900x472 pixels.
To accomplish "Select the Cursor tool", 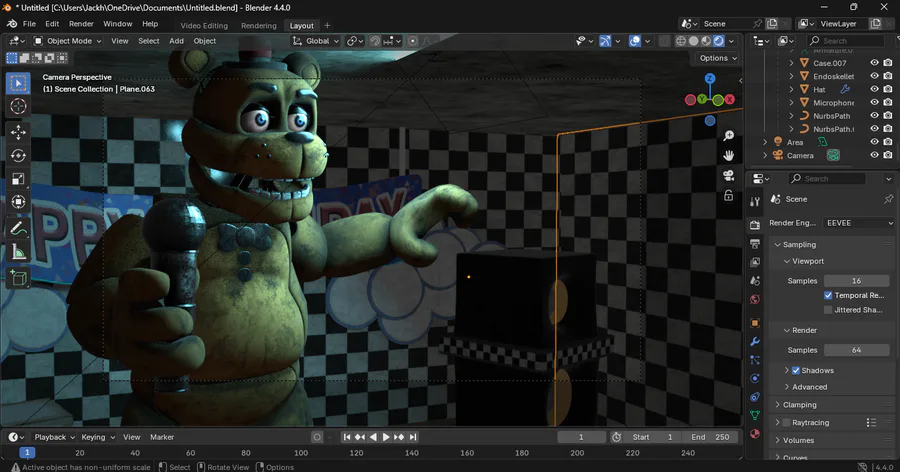I will 18,106.
